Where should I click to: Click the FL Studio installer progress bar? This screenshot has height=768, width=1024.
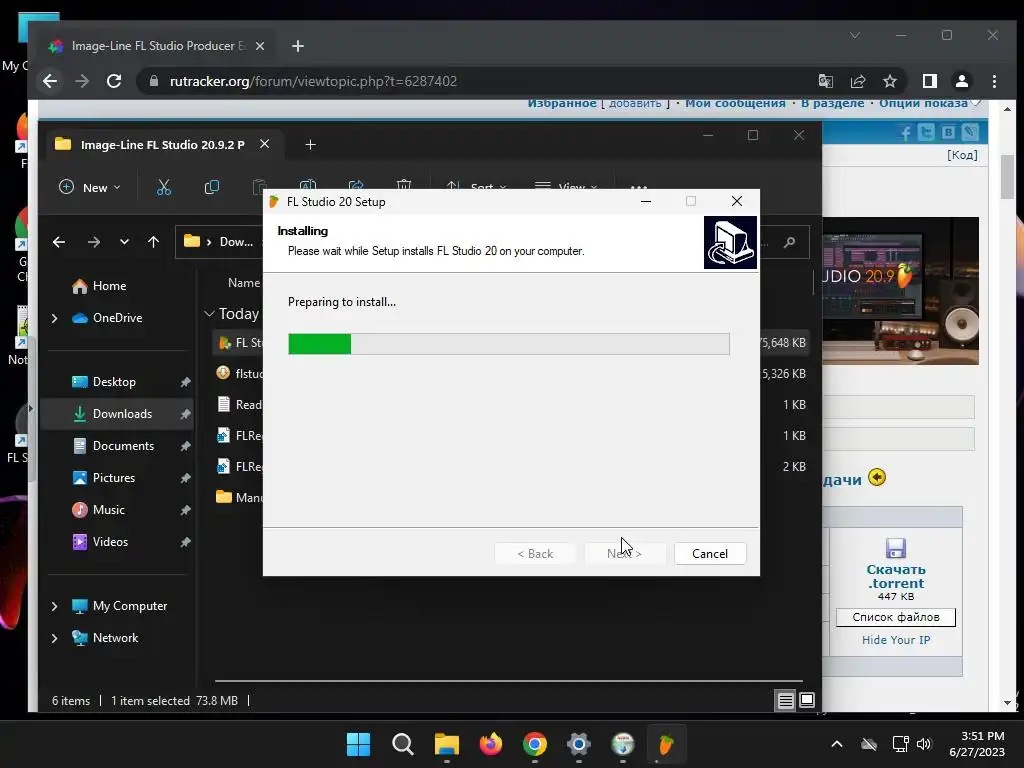509,344
